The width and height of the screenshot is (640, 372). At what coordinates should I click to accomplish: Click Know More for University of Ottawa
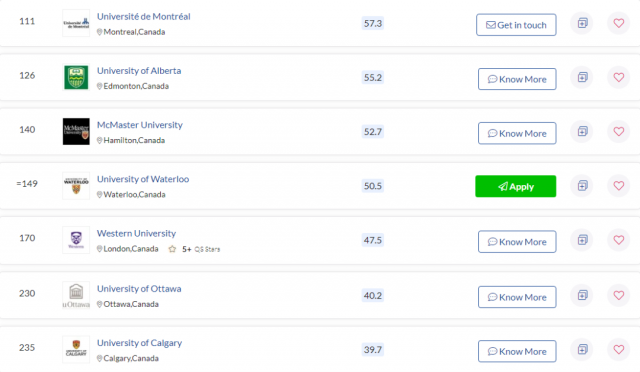tap(517, 297)
